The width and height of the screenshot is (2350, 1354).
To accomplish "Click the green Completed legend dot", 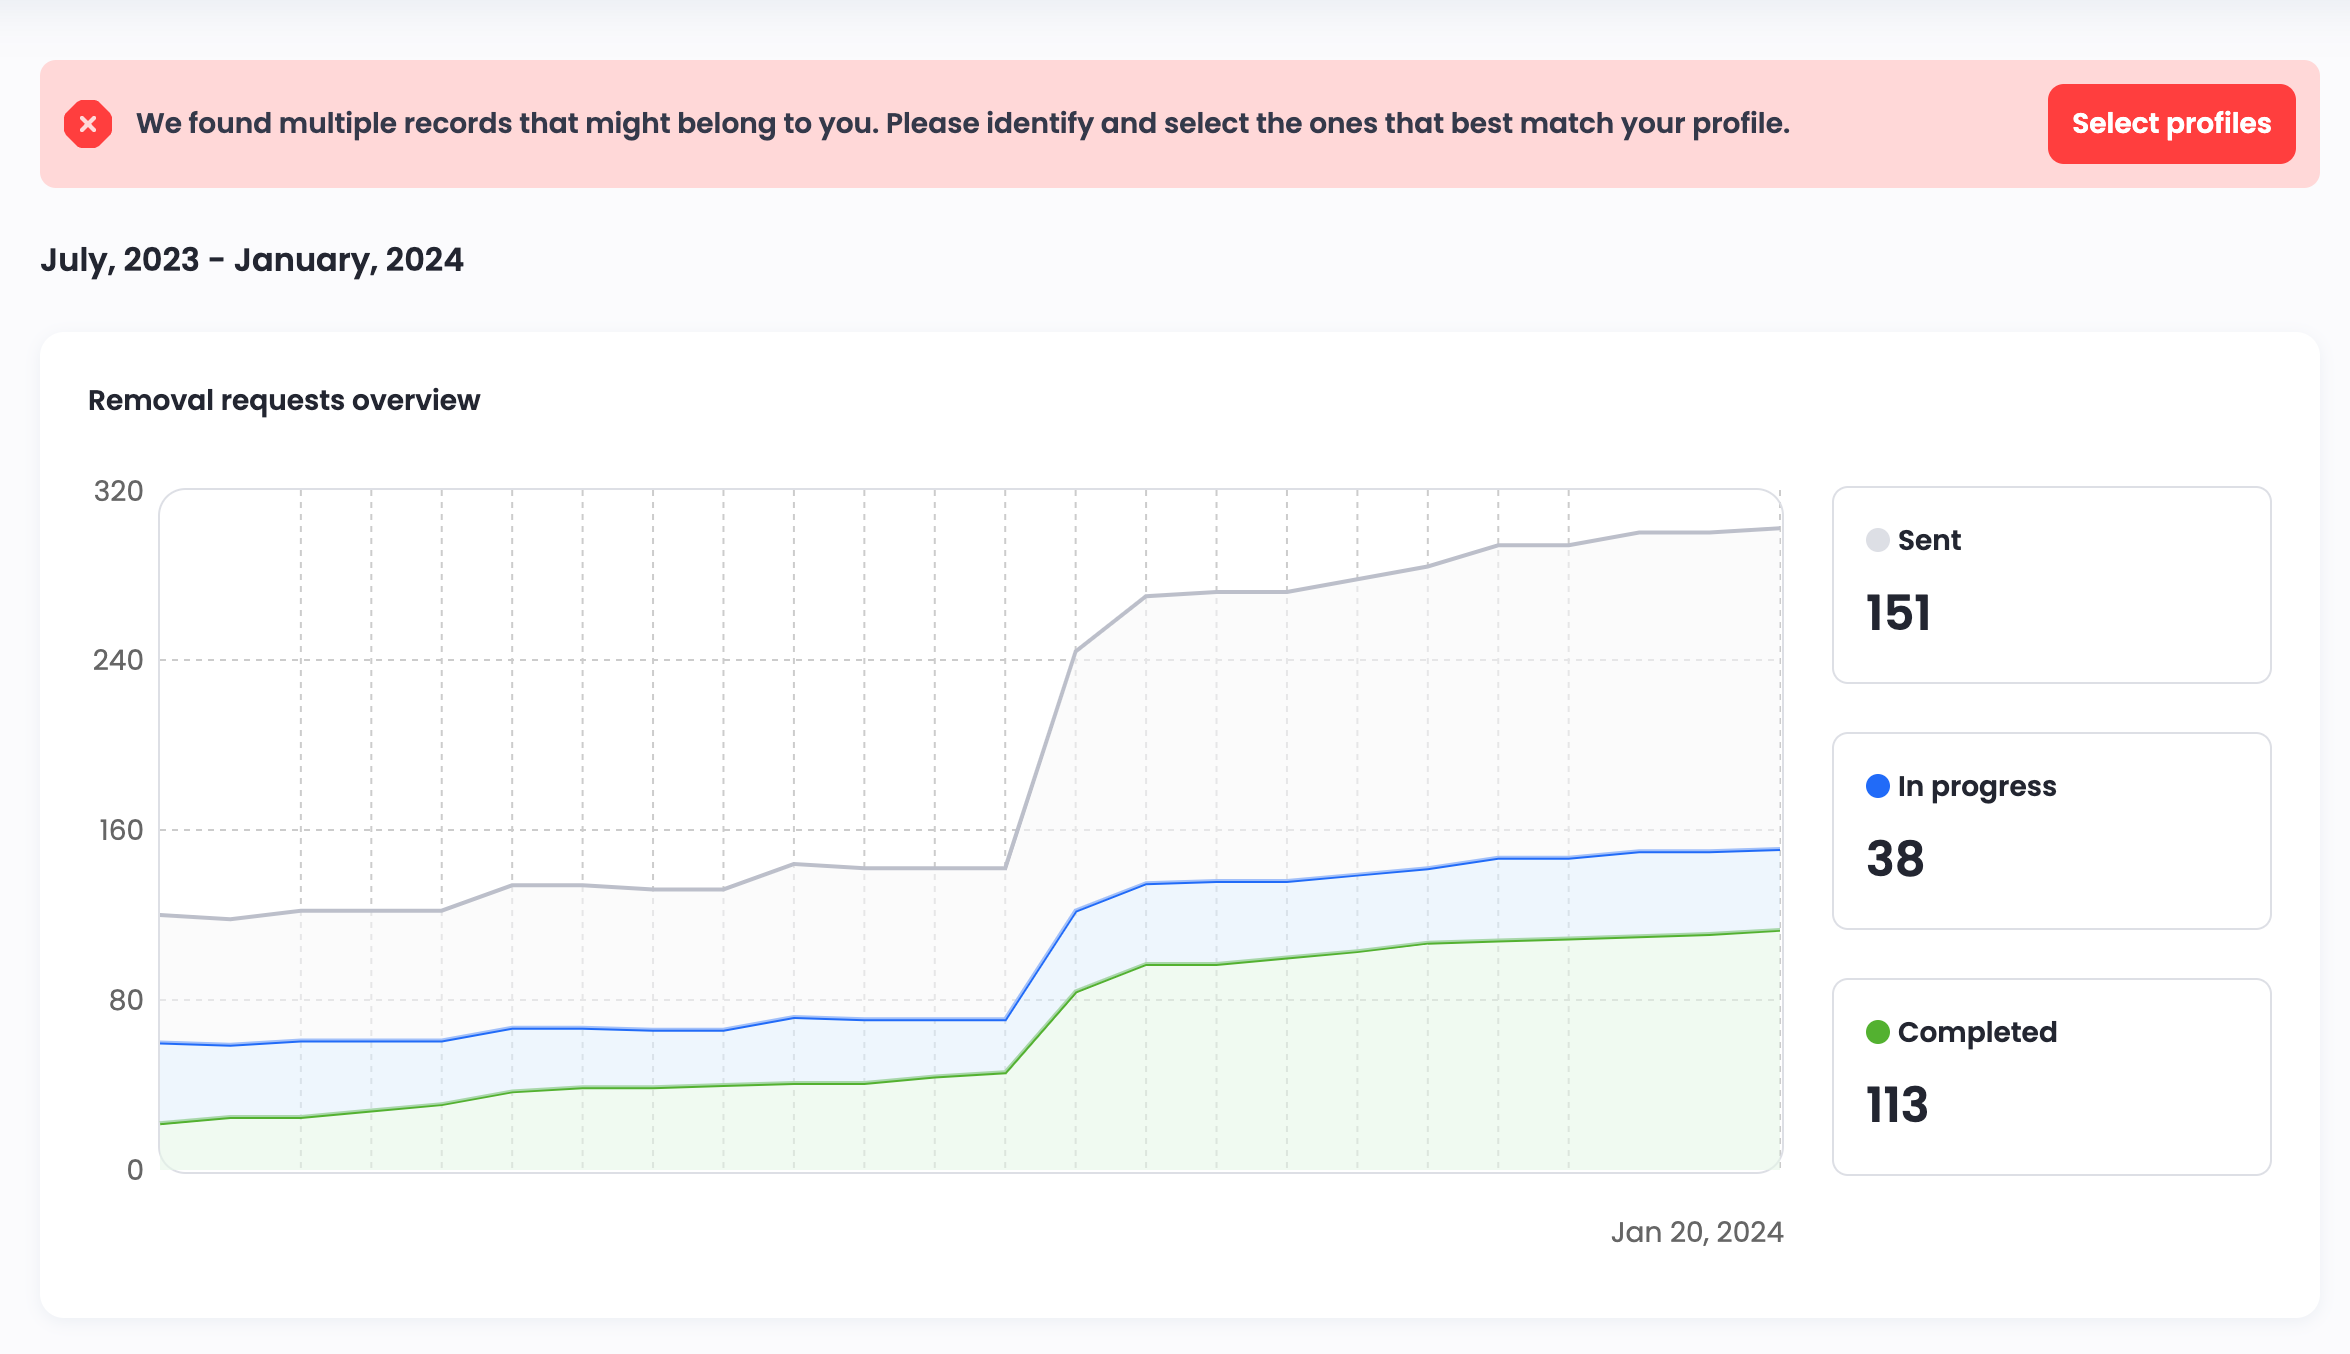I will [x=1877, y=1032].
